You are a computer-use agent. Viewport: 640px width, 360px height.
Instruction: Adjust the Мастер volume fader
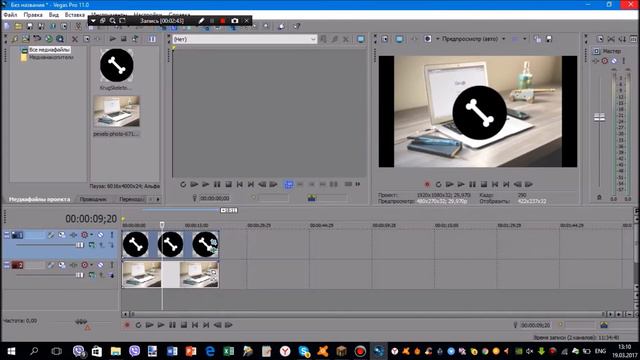(x=599, y=118)
